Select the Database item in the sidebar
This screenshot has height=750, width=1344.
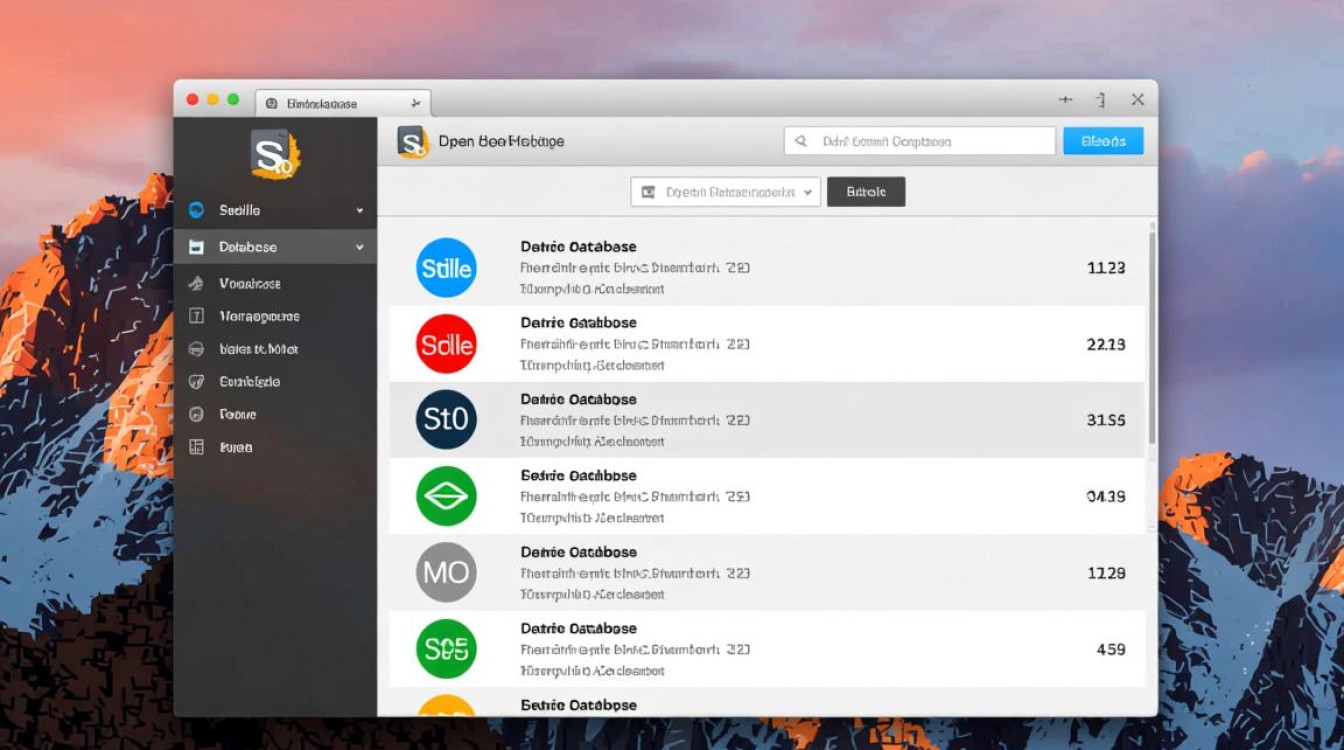click(x=248, y=247)
